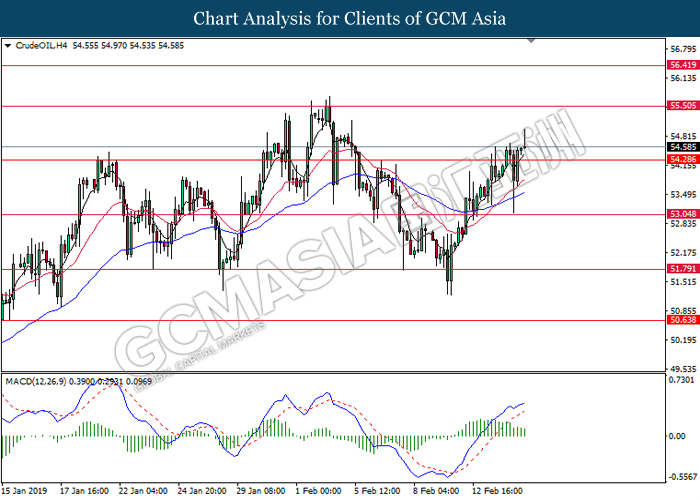The height and width of the screenshot is (500, 700).
Task: Click the MACD scale value 0.7301
Action: [682, 380]
